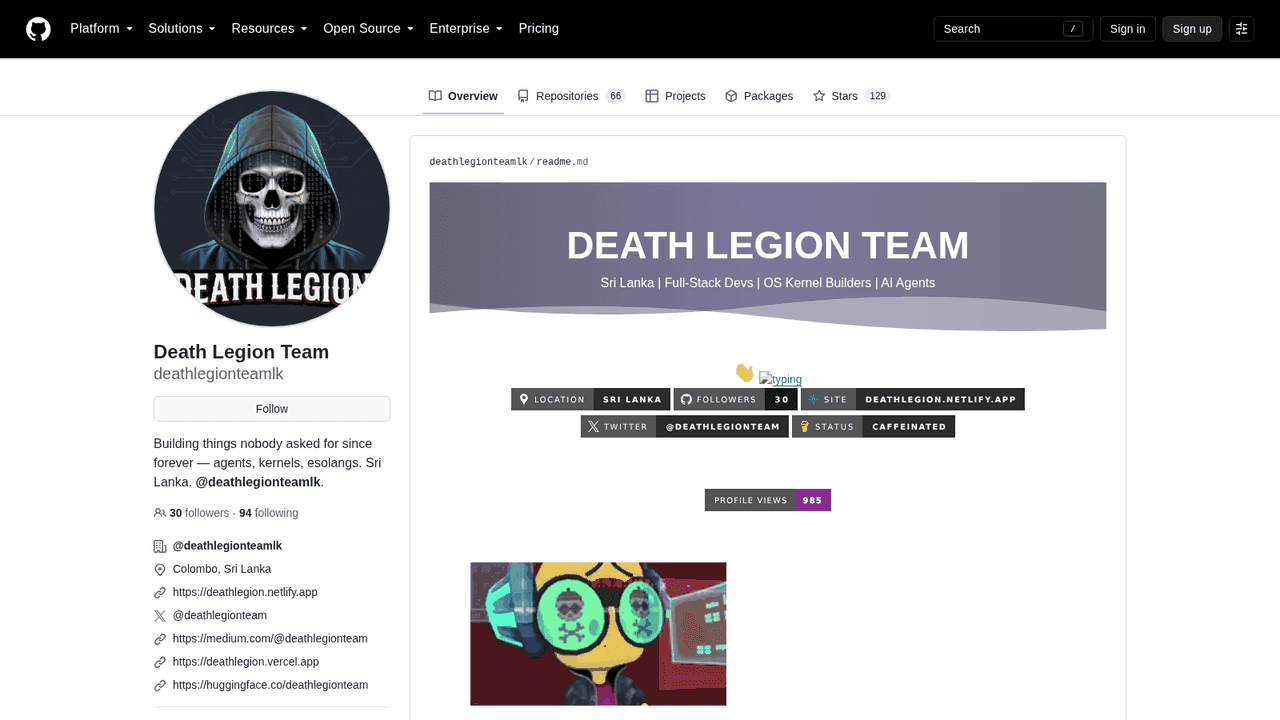
Task: Click the Status Caffeinated badge
Action: [874, 427]
